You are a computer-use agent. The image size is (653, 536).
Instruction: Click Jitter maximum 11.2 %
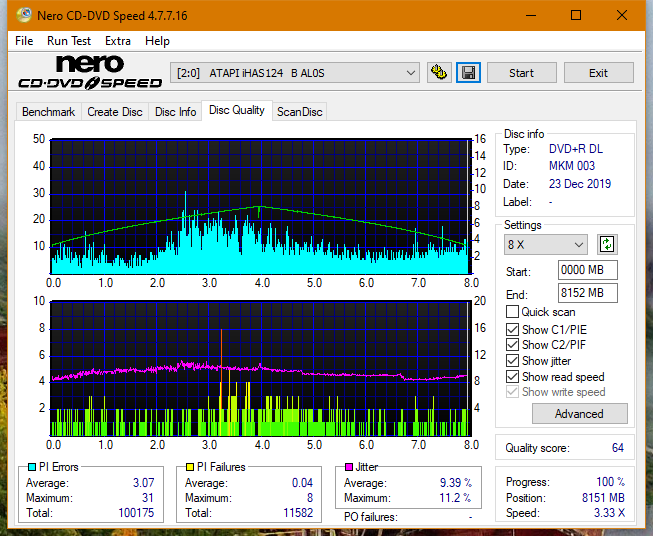tap(455, 498)
